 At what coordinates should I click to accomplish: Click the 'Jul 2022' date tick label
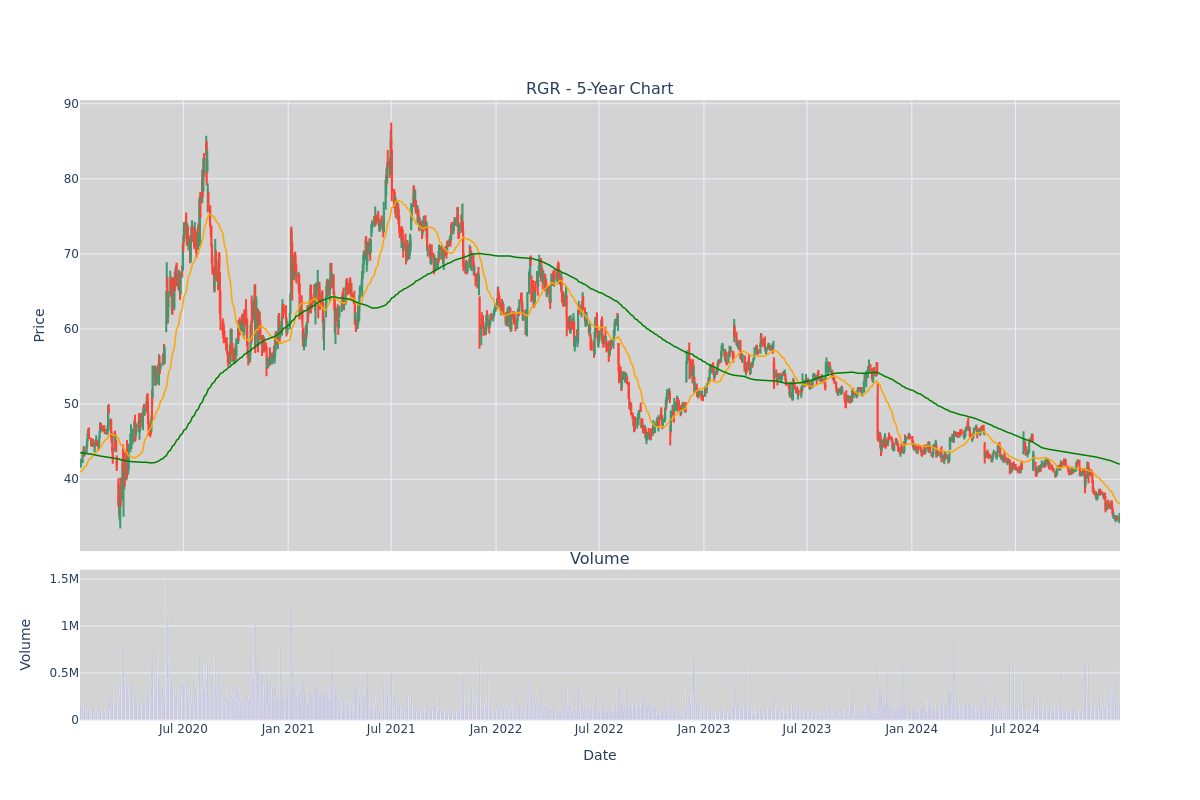tap(599, 729)
